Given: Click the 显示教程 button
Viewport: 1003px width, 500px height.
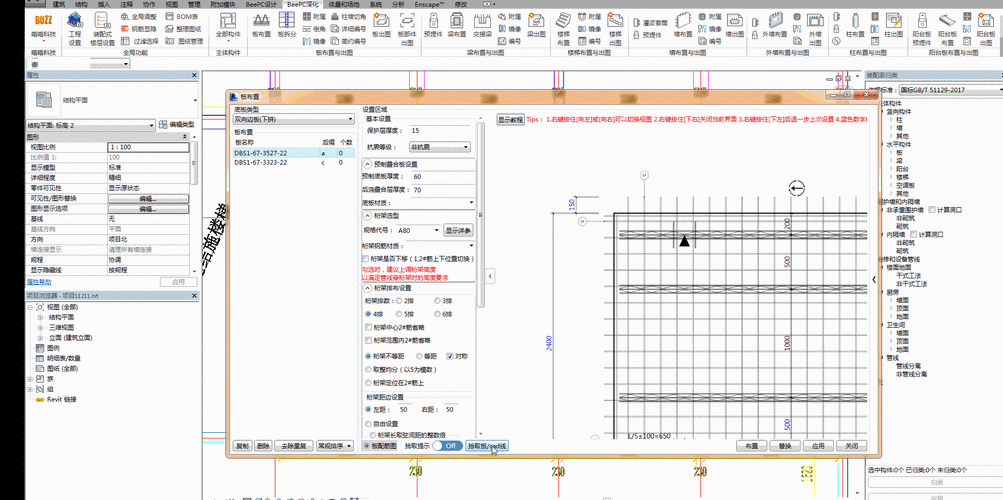Looking at the screenshot, I should click(510, 119).
